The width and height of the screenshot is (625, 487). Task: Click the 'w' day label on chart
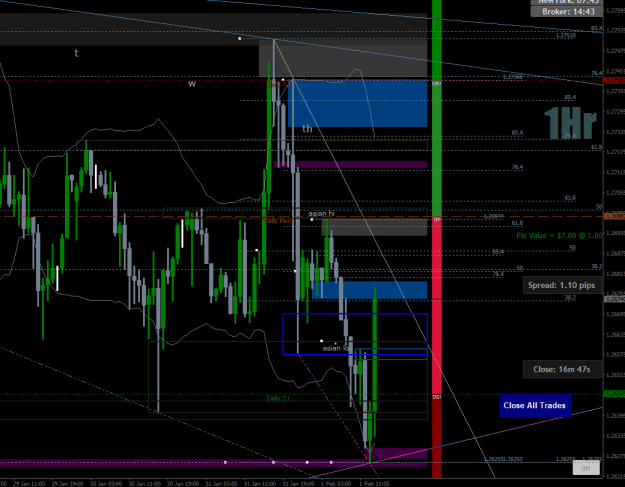point(192,84)
